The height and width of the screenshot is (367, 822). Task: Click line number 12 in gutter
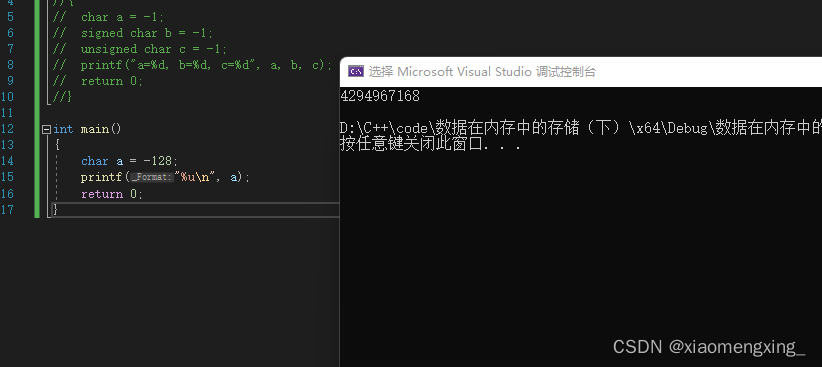tap(7, 129)
